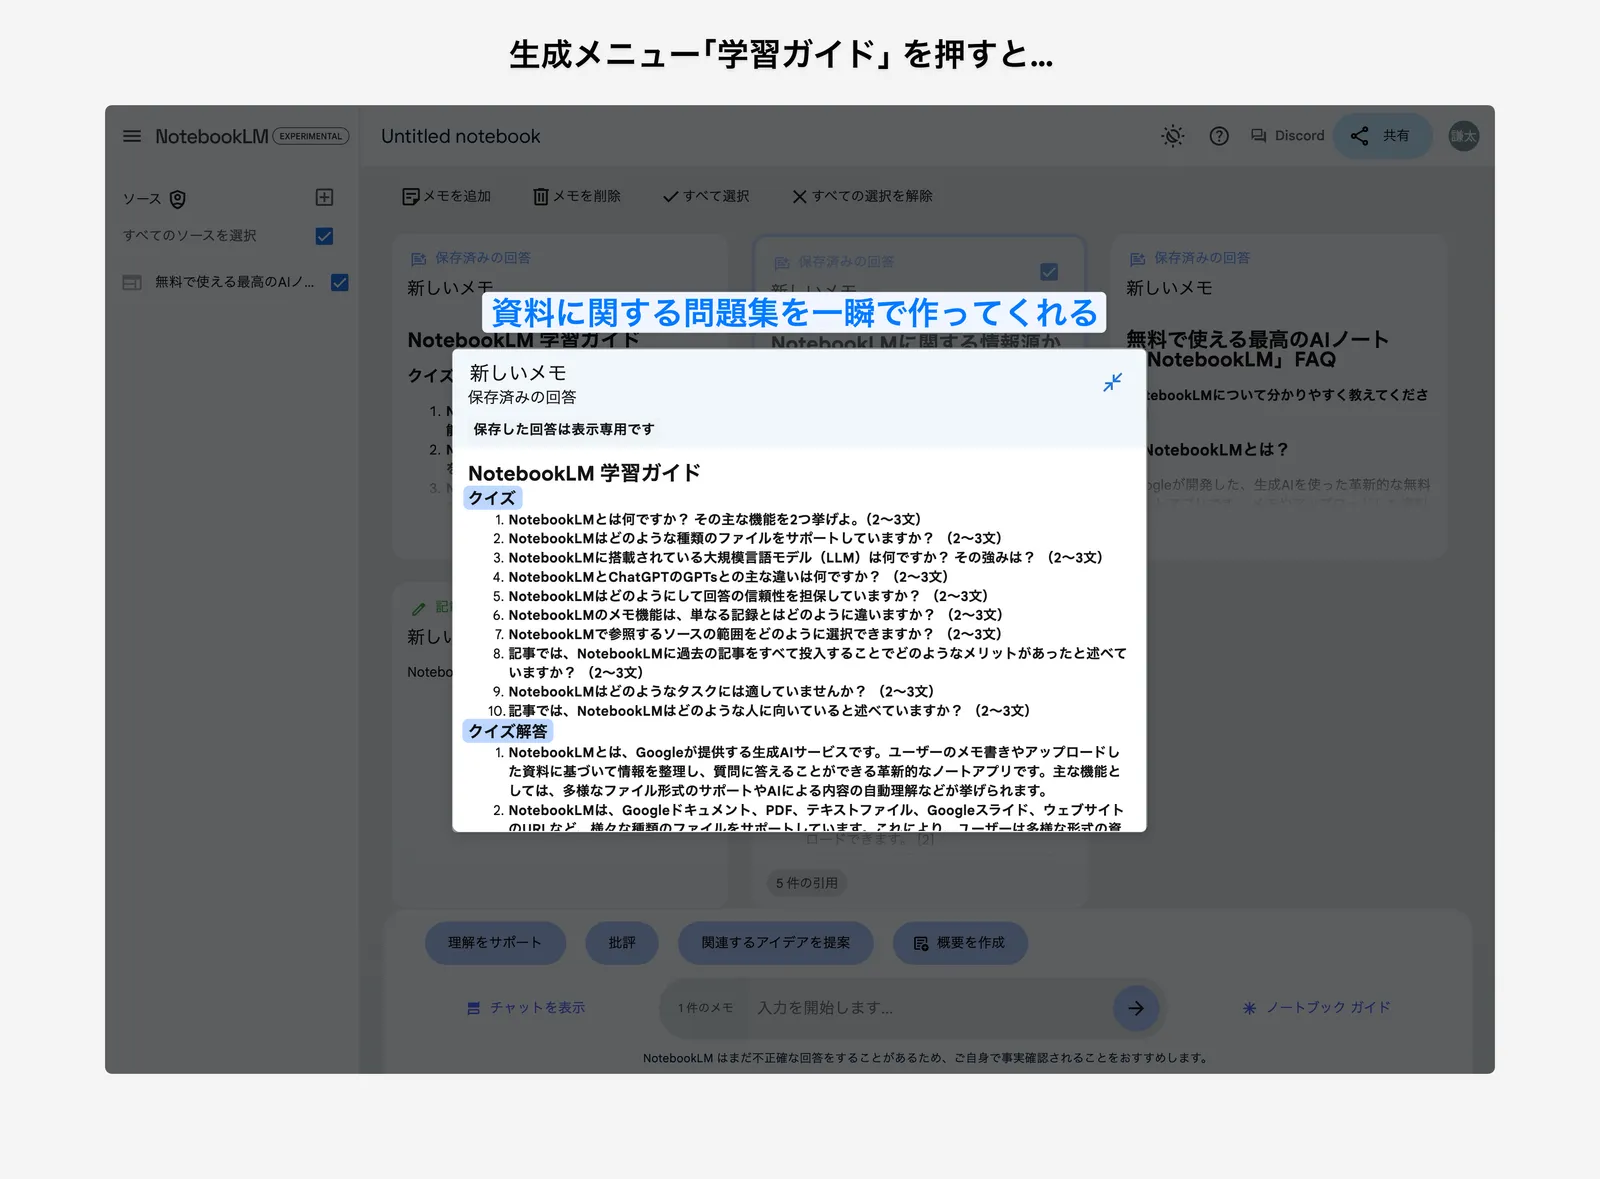The height and width of the screenshot is (1179, 1600).
Task: Click the クイズ解答 heading in the note
Action: pyautogui.click(x=508, y=731)
